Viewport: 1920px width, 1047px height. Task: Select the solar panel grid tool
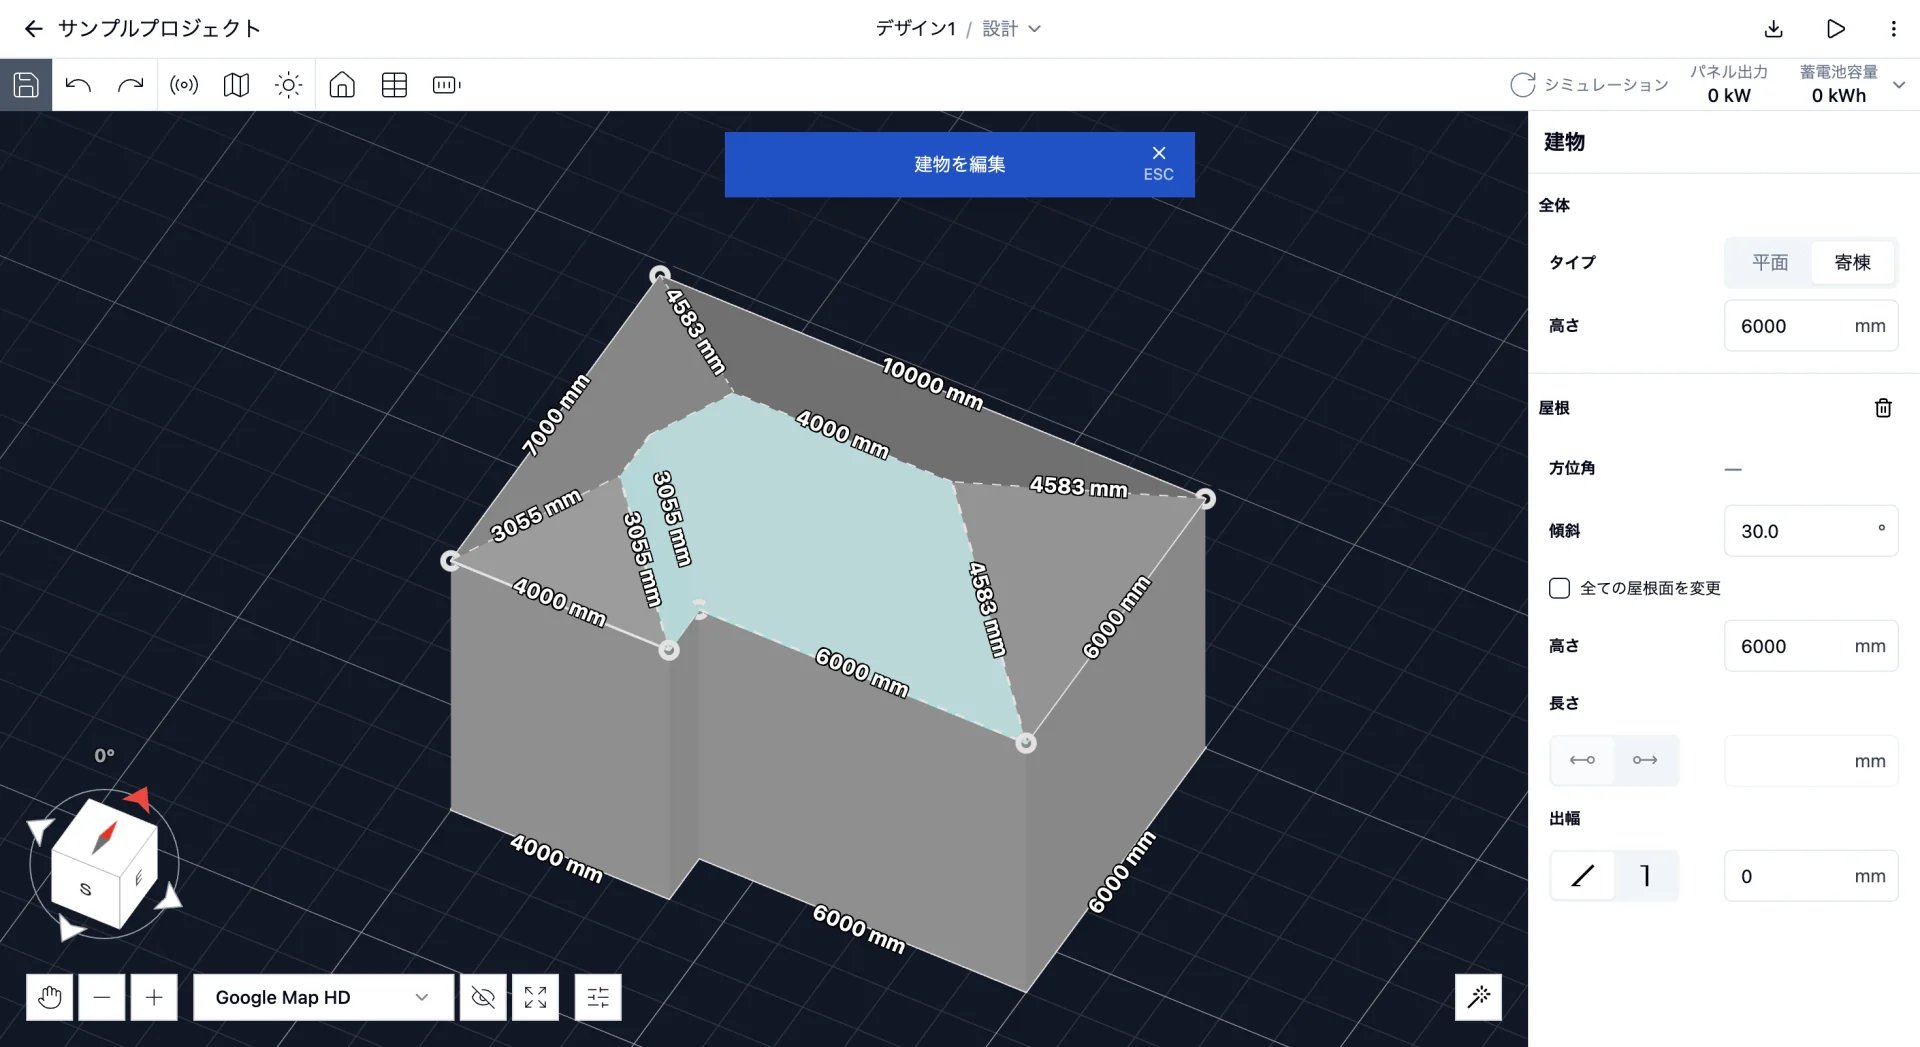click(x=394, y=85)
